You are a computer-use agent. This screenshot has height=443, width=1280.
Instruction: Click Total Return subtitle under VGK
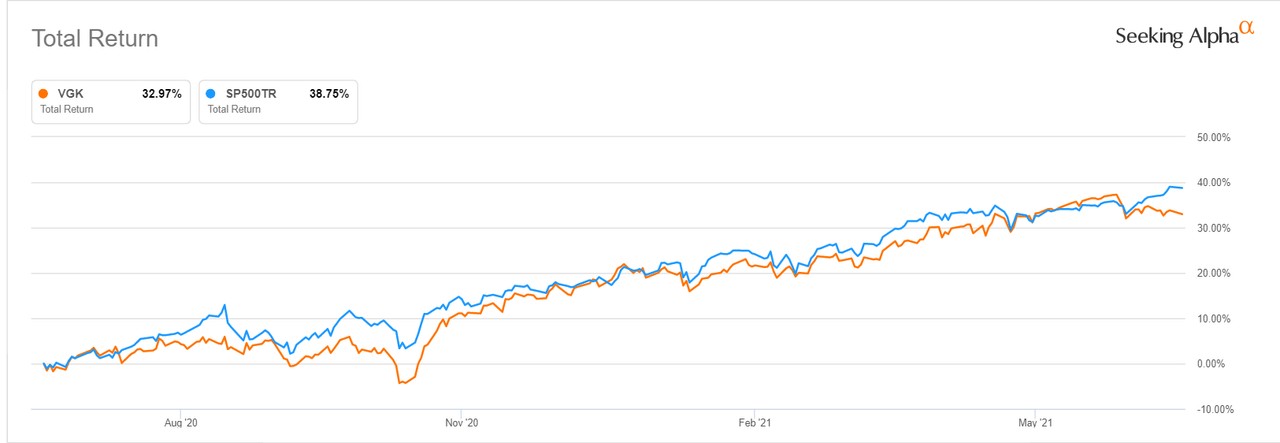point(66,109)
